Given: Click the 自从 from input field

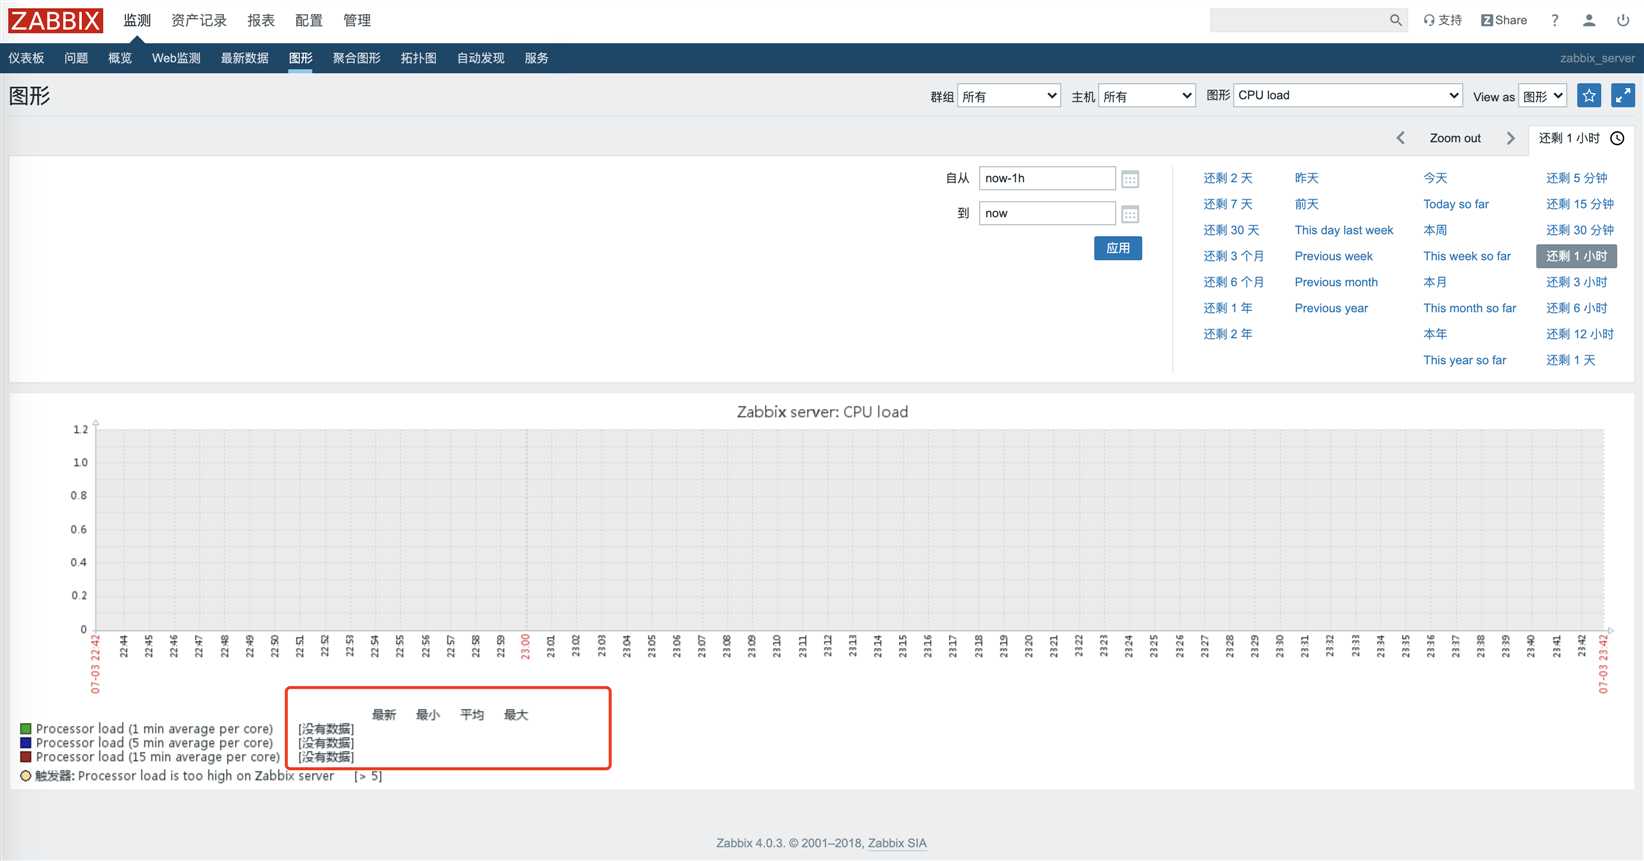Looking at the screenshot, I should 1047,178.
